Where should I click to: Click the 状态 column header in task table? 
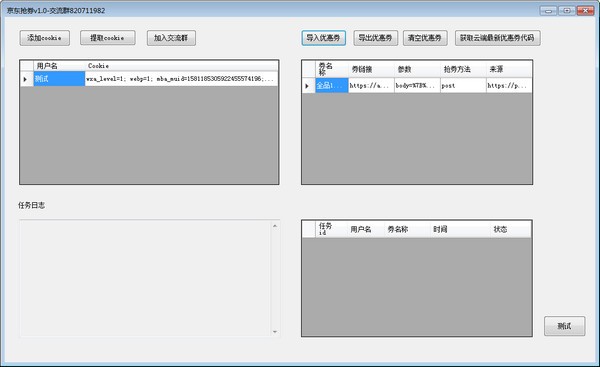pos(510,229)
